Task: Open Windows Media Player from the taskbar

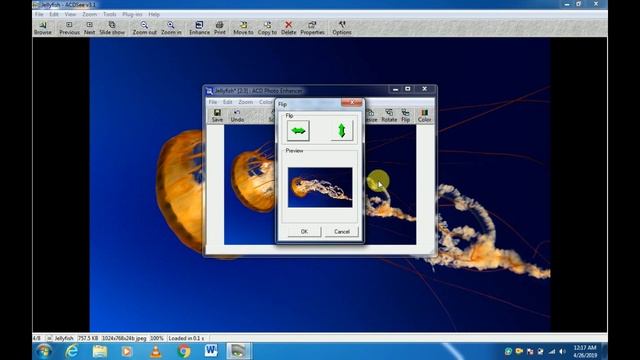Action: click(x=127, y=351)
